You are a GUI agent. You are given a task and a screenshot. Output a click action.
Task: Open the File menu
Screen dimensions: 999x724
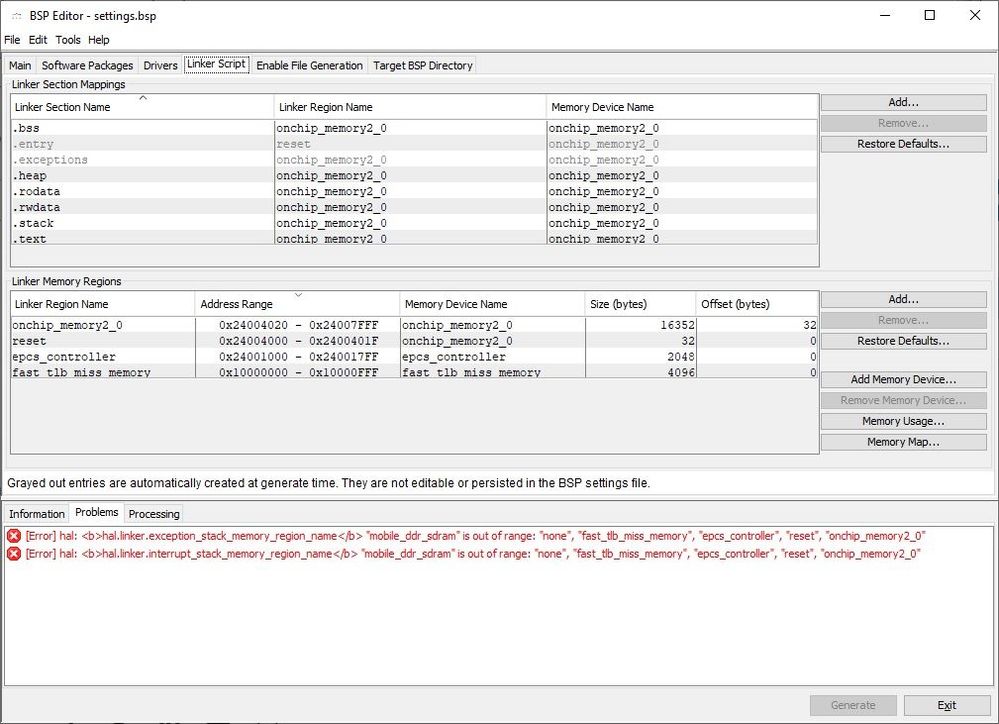coord(12,40)
